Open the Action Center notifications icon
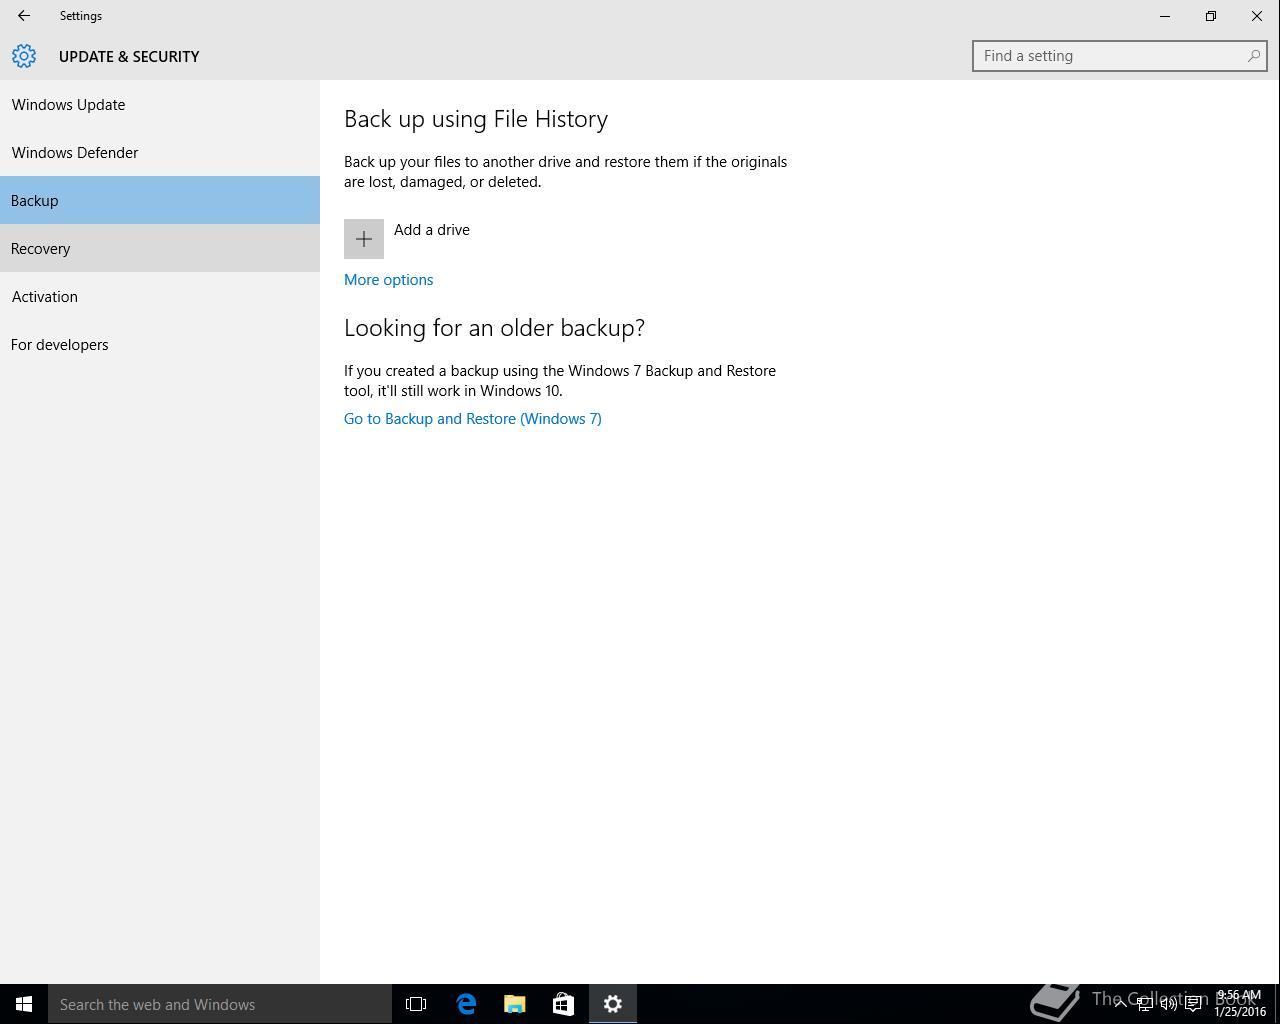 (1193, 1004)
